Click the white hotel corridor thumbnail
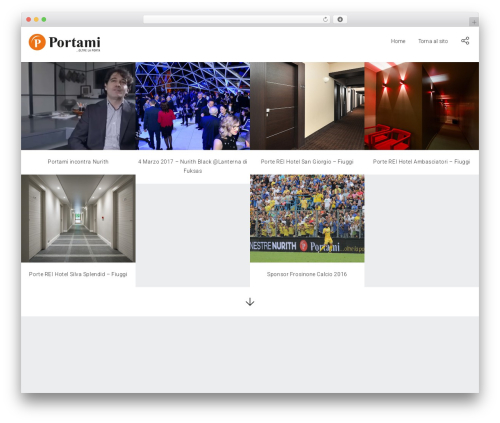 click(x=78, y=218)
